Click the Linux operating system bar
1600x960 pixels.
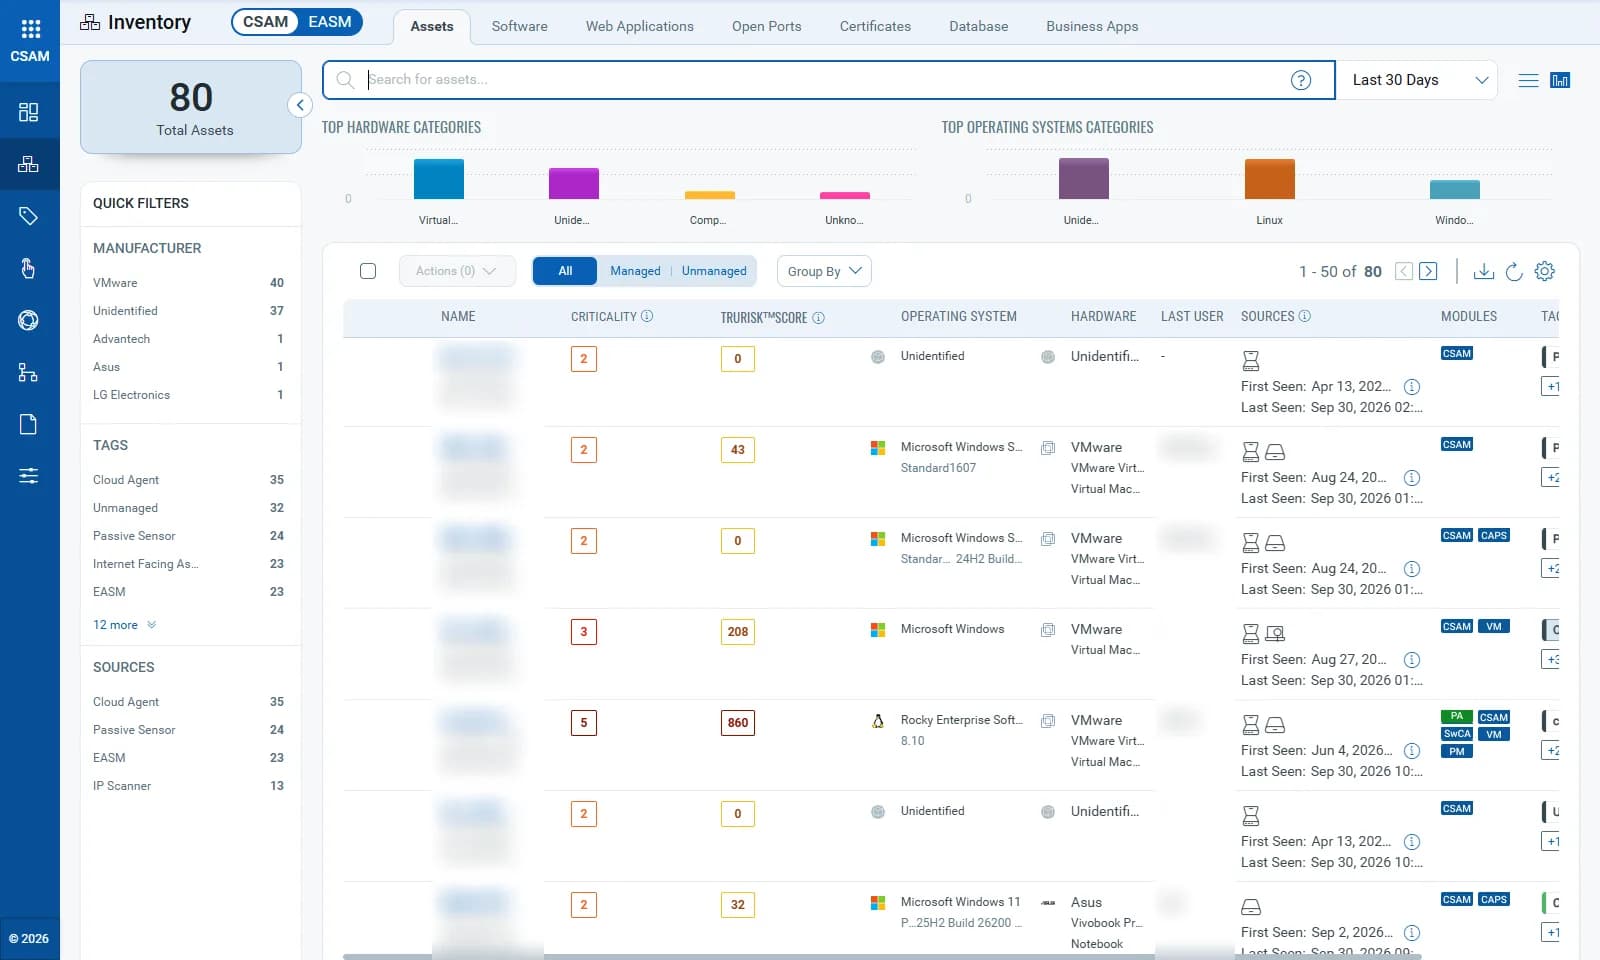point(1270,179)
